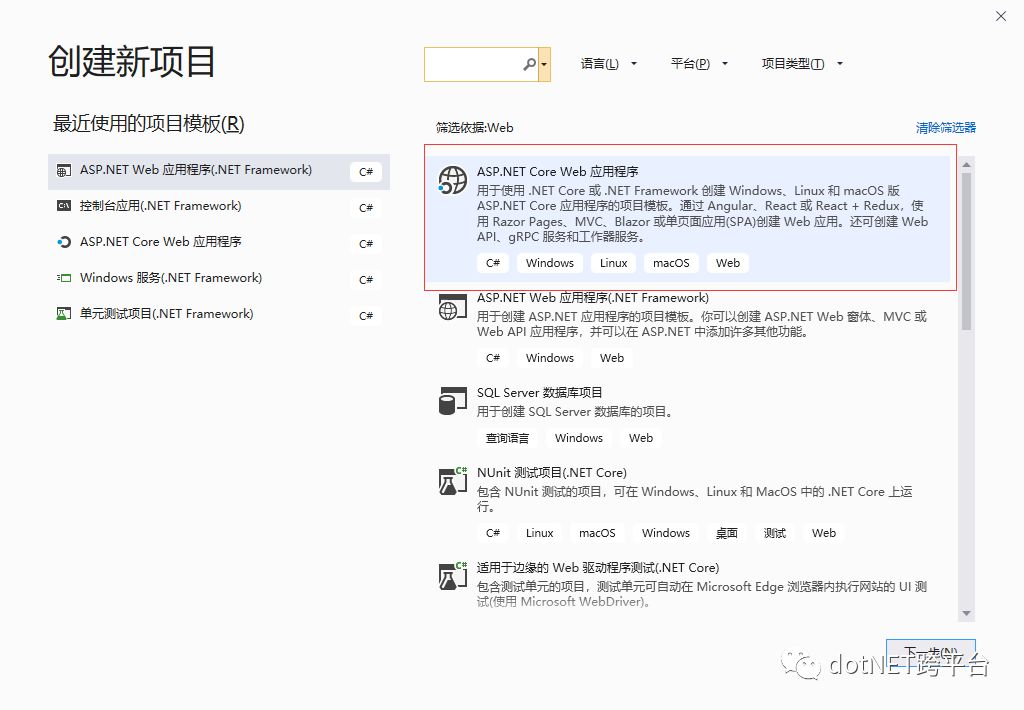
Task: Click the NUnit 测试项目(.NET Core) title
Action: click(x=552, y=472)
